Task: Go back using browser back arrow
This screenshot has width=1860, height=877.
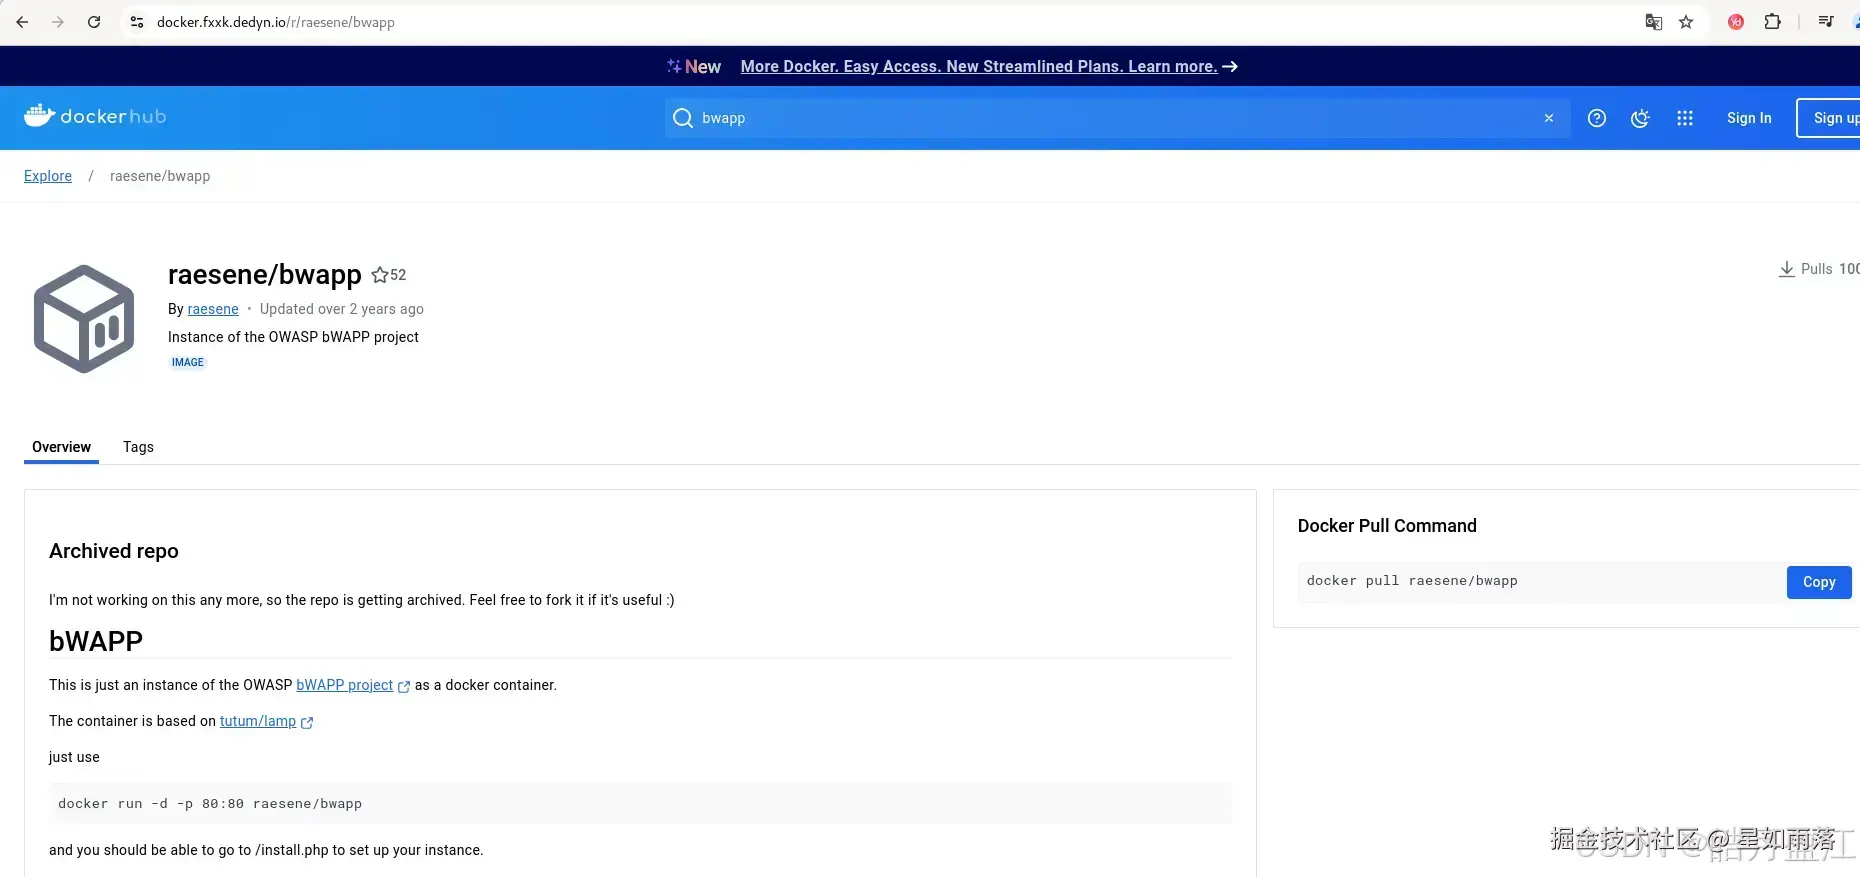Action: point(22,22)
